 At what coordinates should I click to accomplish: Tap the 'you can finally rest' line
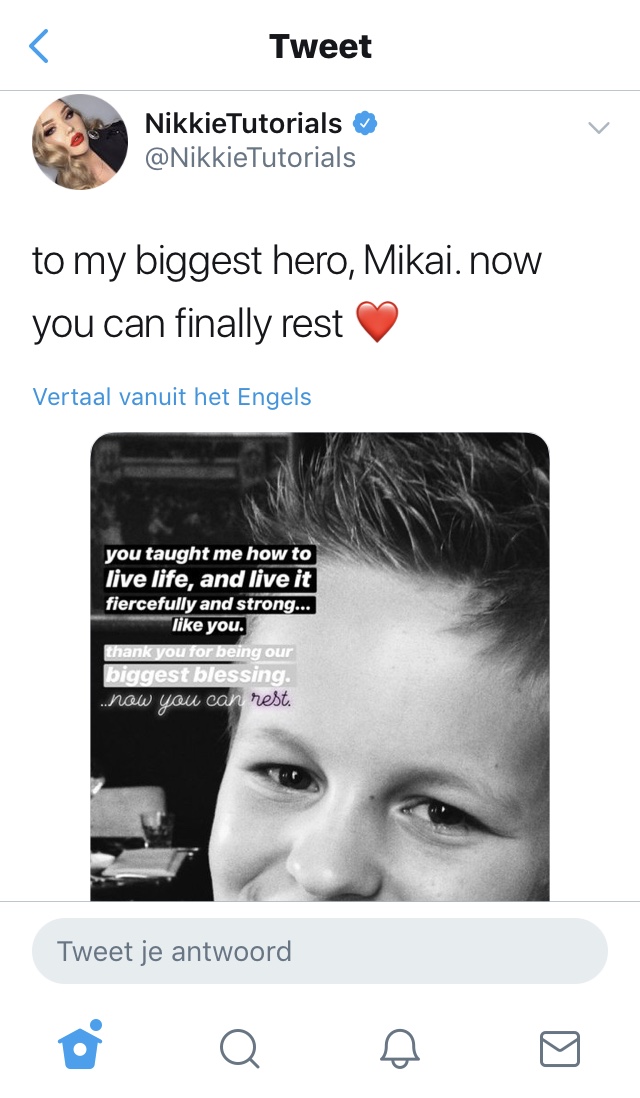[188, 324]
